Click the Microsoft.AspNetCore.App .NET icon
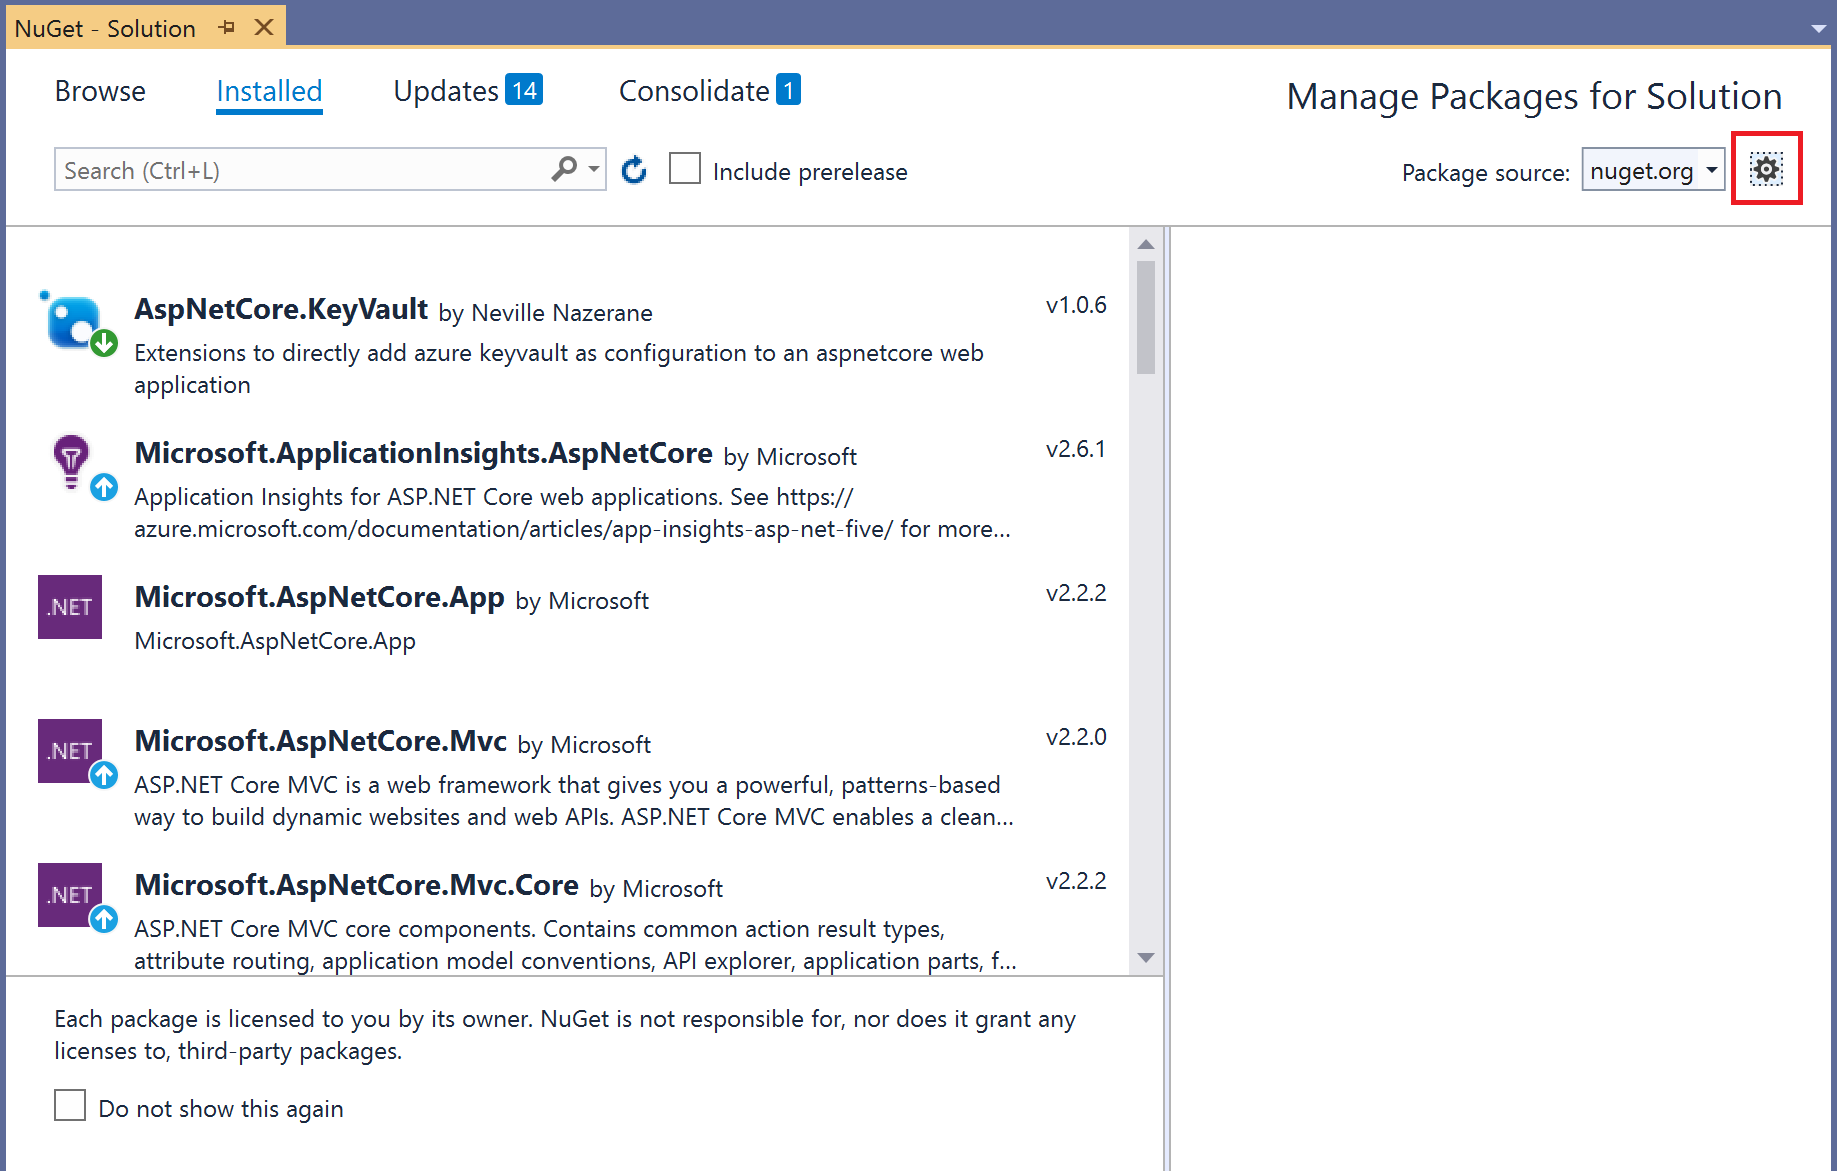The image size is (1837, 1171). (70, 607)
